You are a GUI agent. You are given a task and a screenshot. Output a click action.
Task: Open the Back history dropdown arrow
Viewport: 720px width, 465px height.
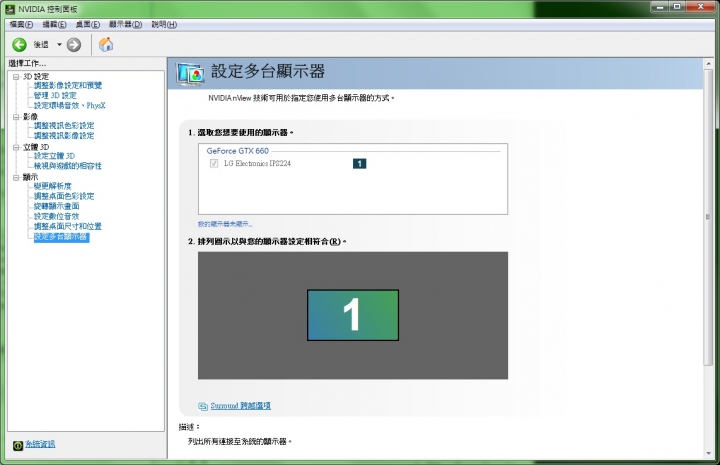pos(59,45)
